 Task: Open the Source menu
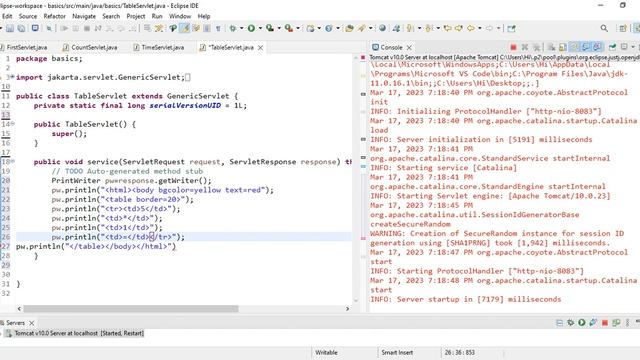coord(28,16)
